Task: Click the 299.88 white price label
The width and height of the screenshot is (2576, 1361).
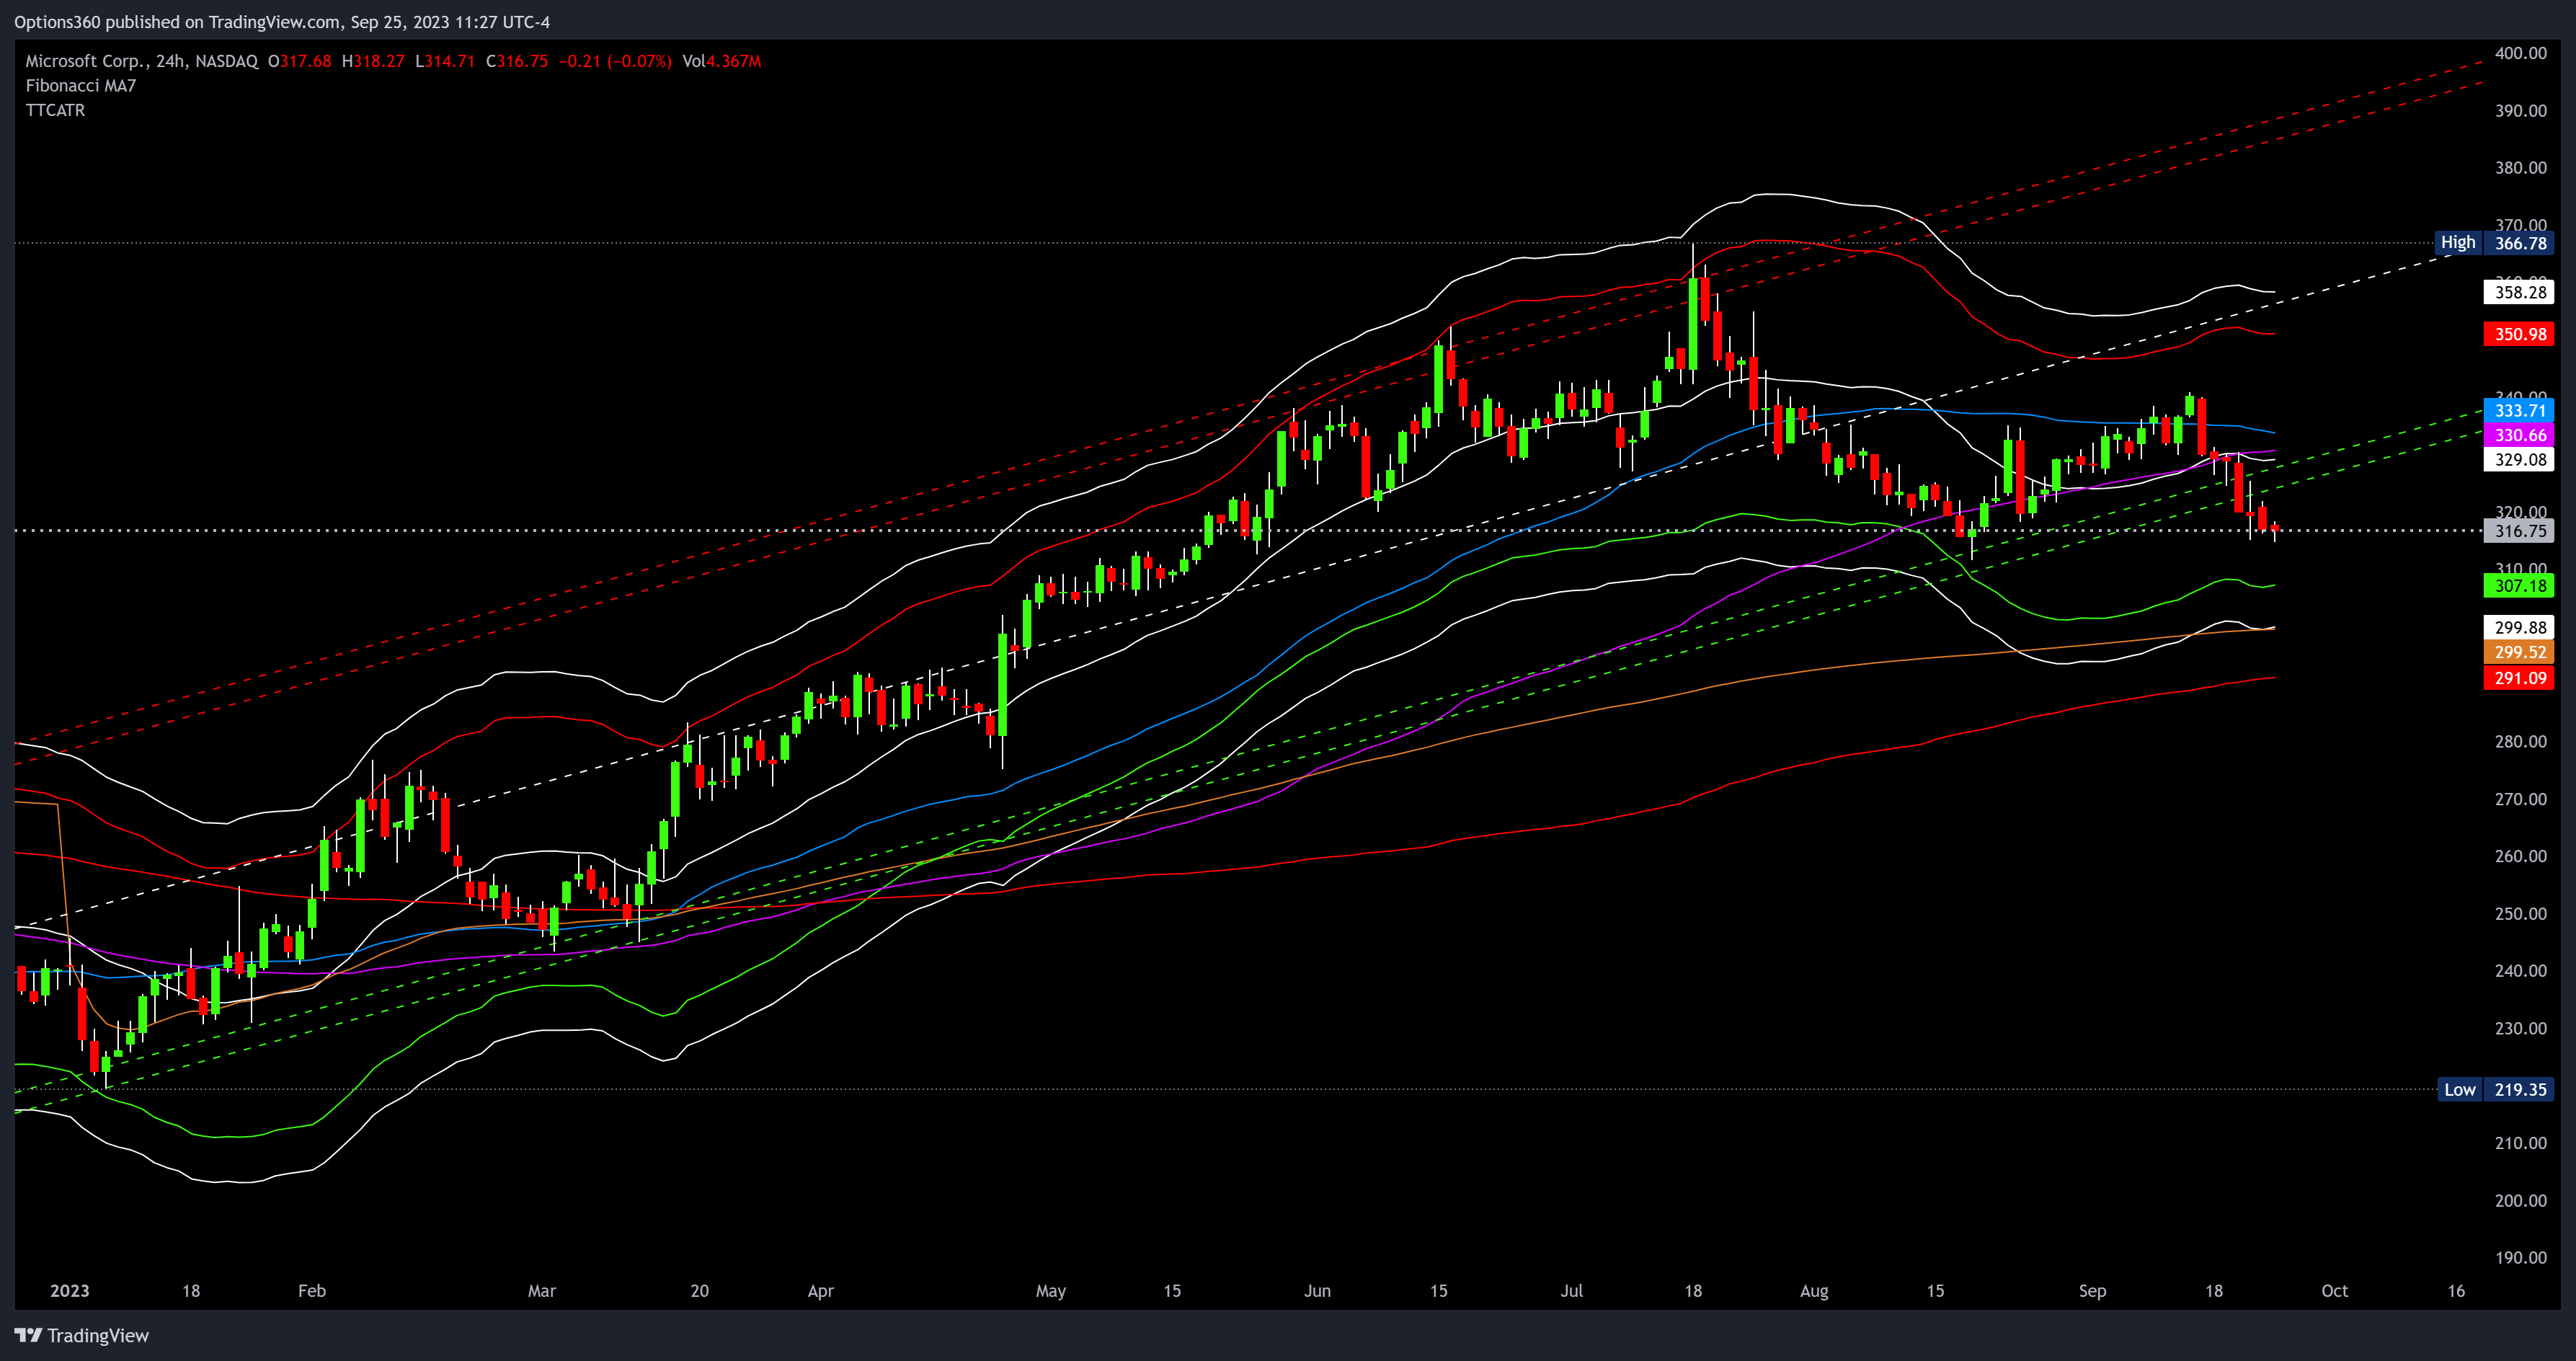Action: pyautogui.click(x=2519, y=627)
